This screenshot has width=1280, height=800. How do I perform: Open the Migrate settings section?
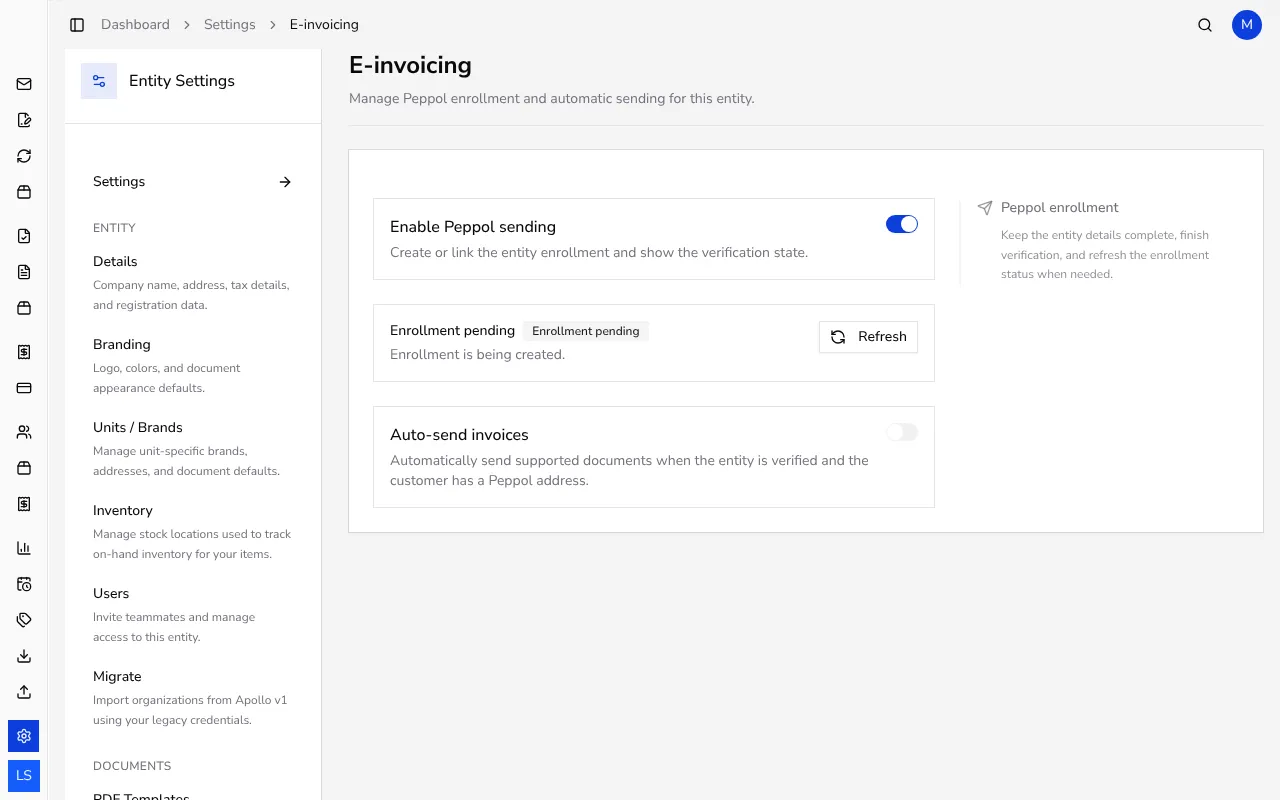click(x=193, y=697)
